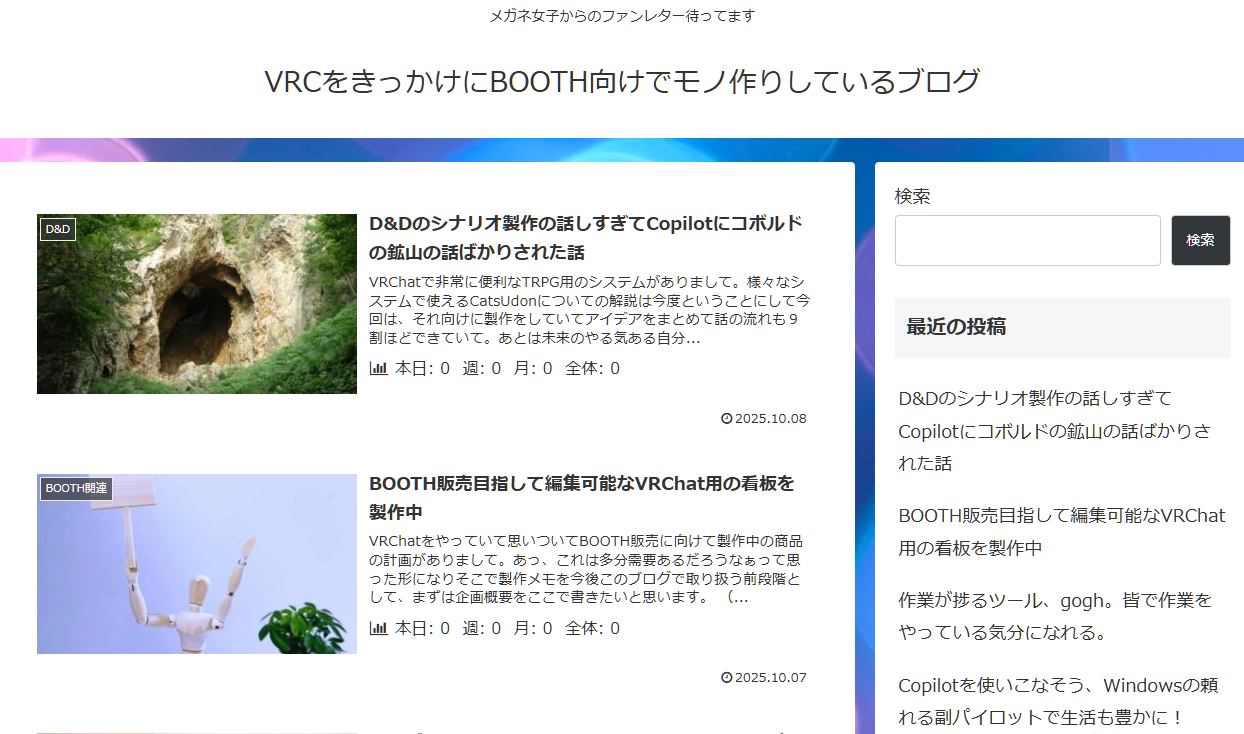Click the D&D article excerpt starting with VRChatで非常に便利な
This screenshot has height=734, width=1244.
tap(588, 310)
